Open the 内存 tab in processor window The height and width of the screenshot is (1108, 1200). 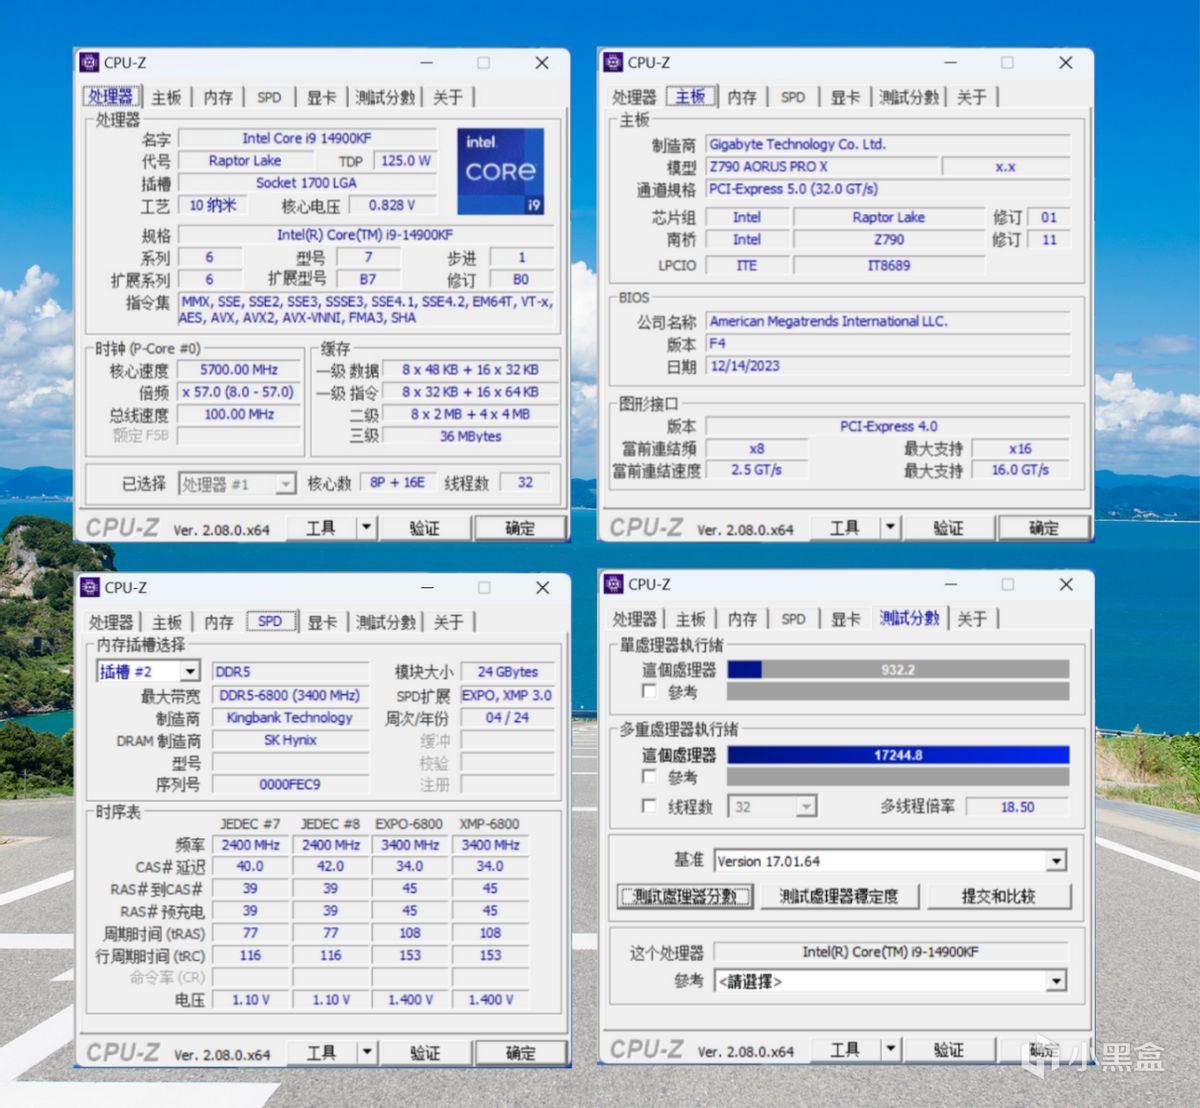pyautogui.click(x=218, y=97)
